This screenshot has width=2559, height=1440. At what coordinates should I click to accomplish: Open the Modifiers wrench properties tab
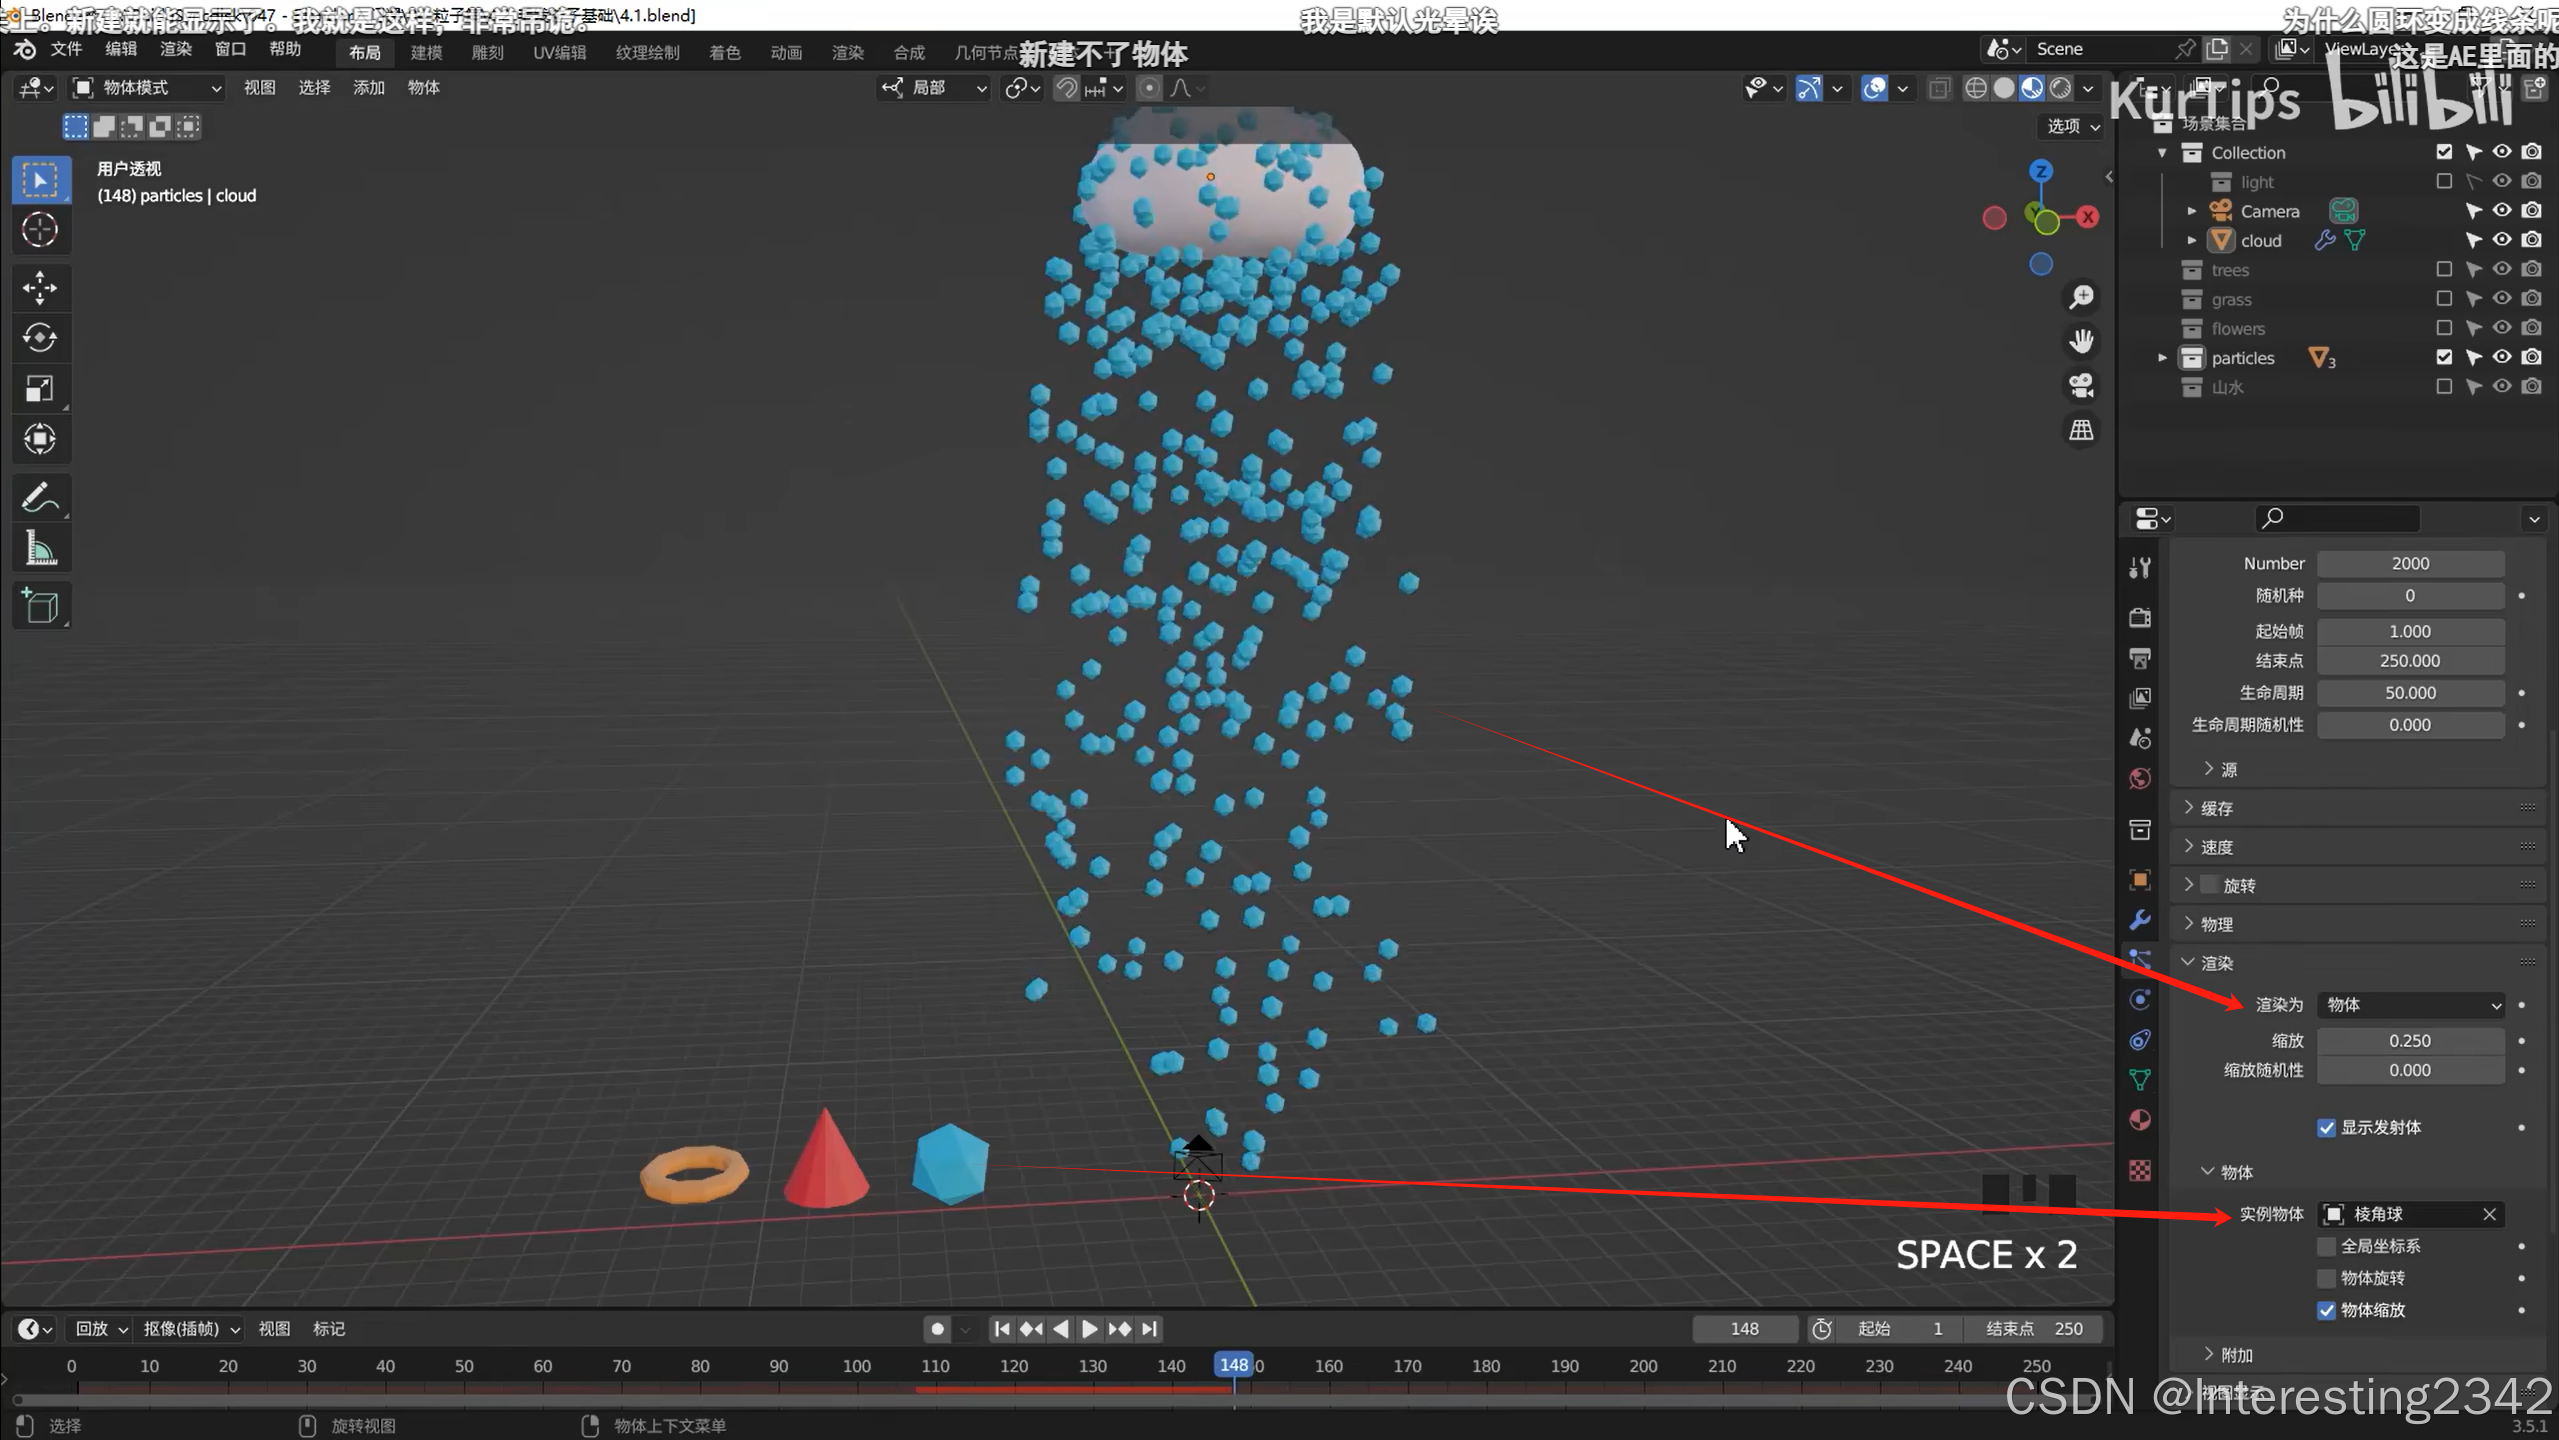(x=2140, y=920)
